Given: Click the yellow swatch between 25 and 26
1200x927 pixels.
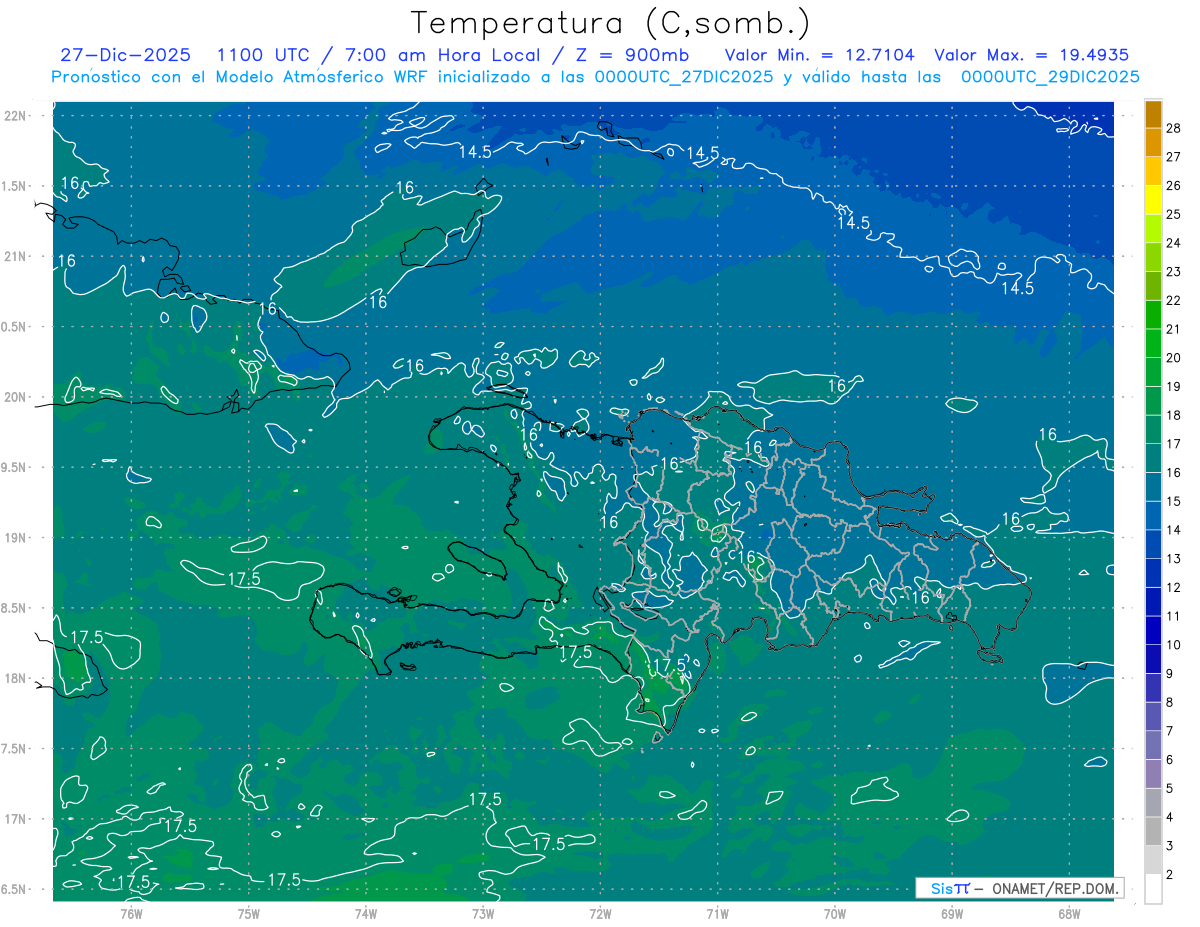Looking at the screenshot, I should [1153, 200].
